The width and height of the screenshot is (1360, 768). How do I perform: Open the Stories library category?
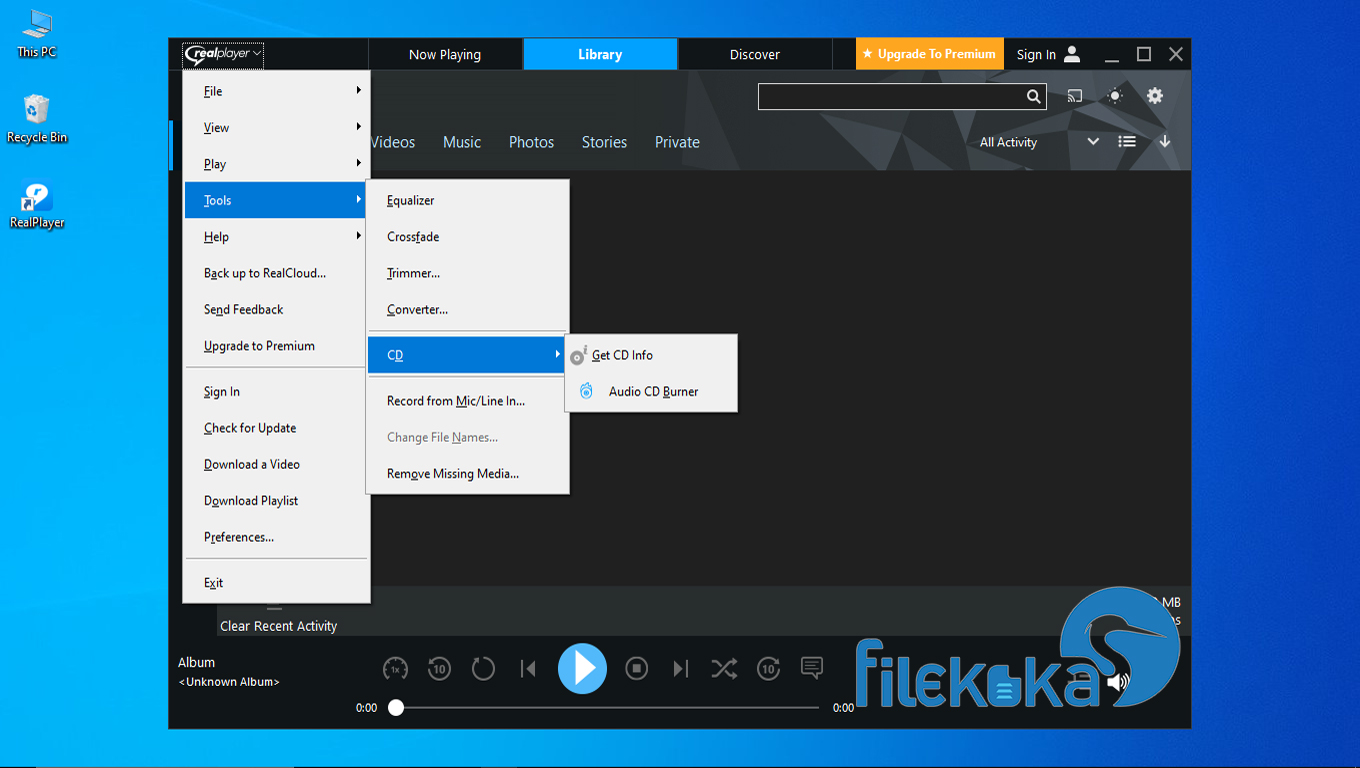(604, 142)
